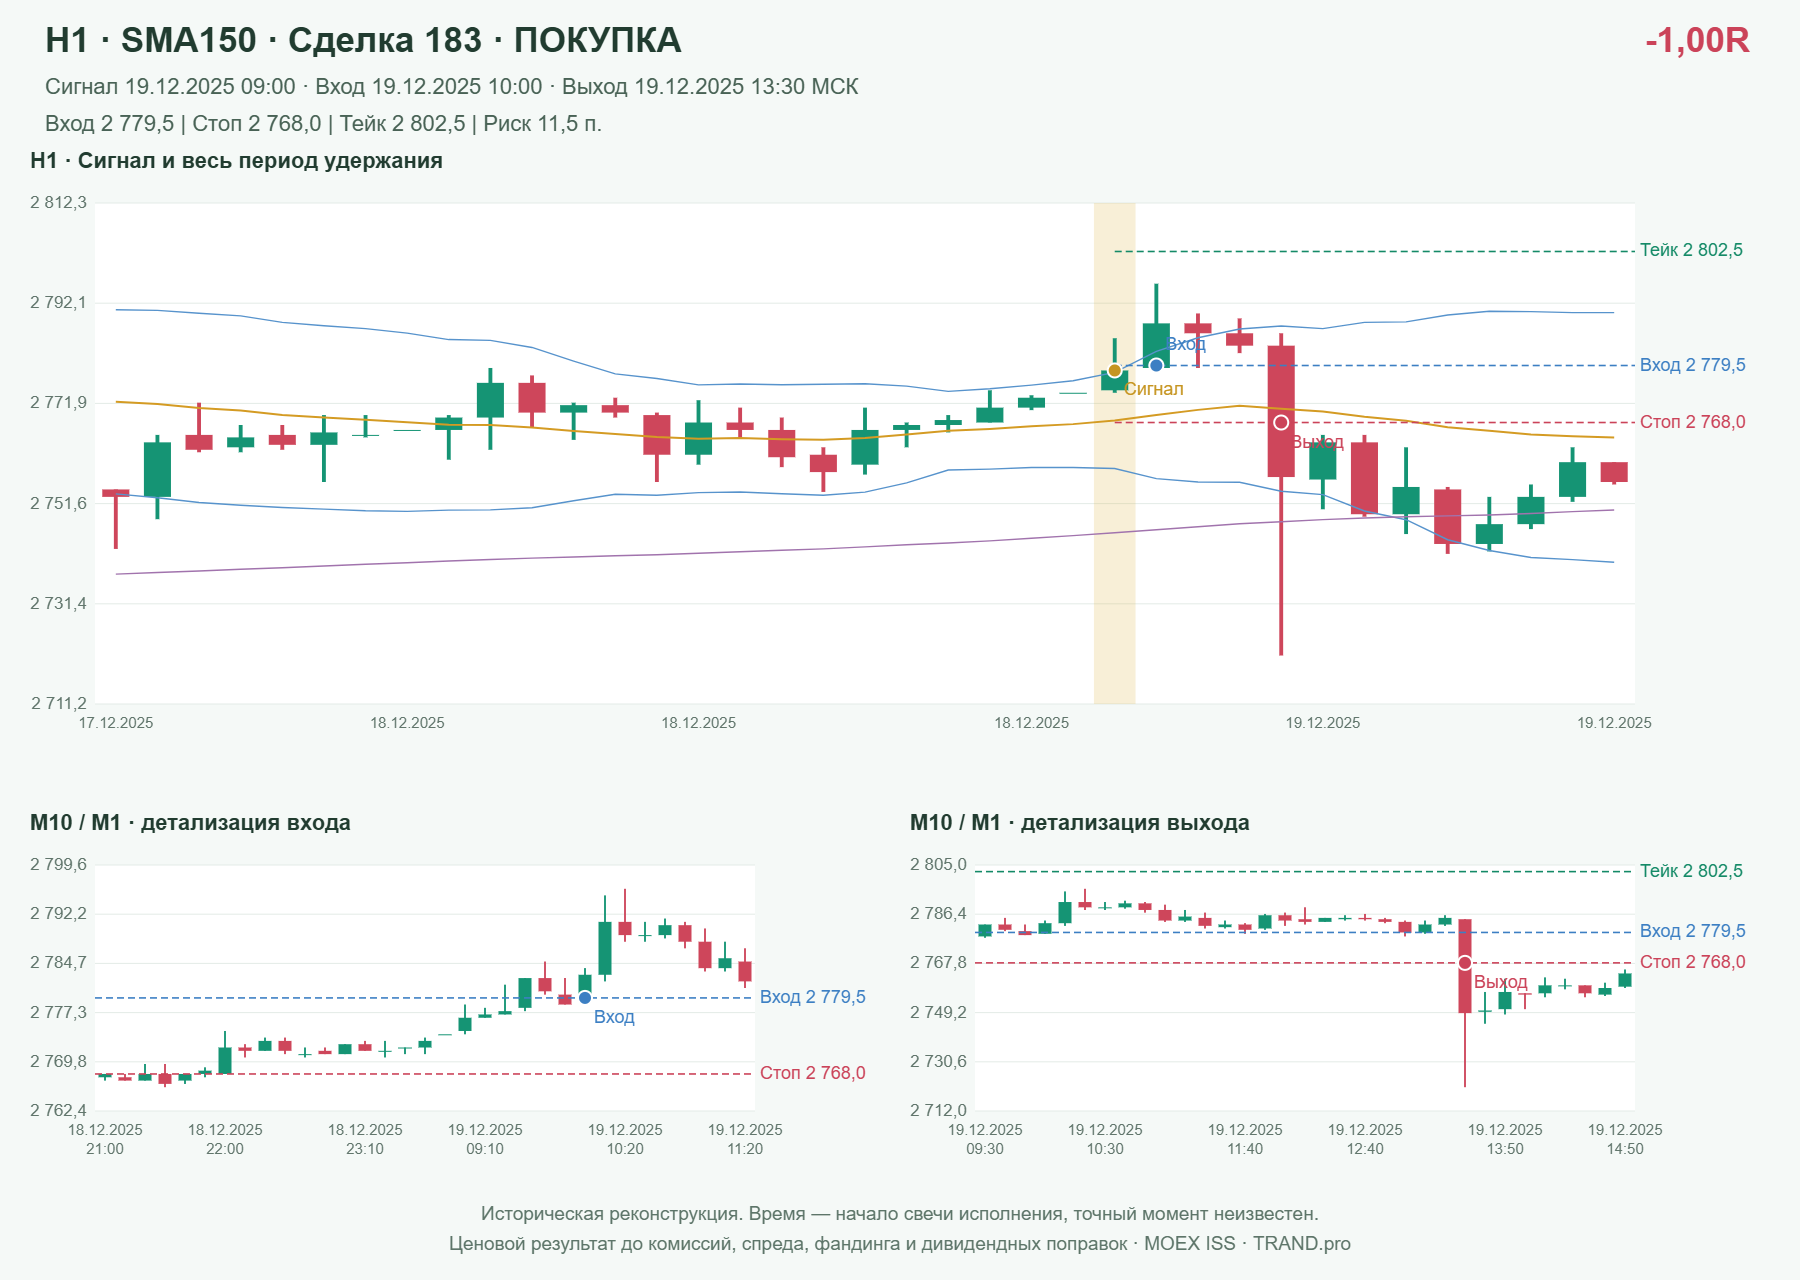Click the 'Историческая реконструкция' footer note
This screenshot has height=1280, width=1800.
click(x=900, y=1214)
